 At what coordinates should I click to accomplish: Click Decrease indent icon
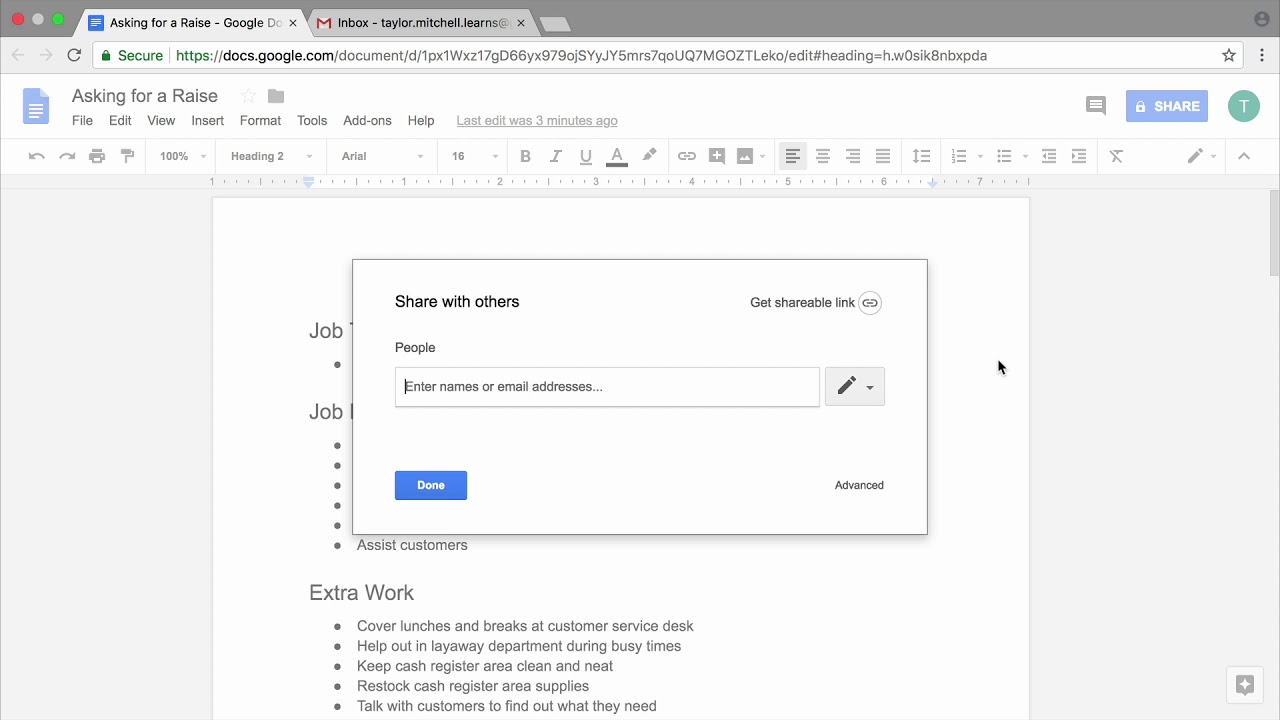tap(1049, 156)
